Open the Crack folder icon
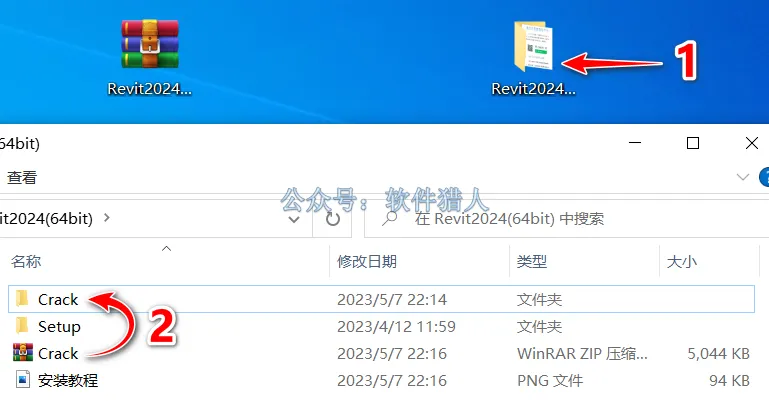The height and width of the screenshot is (401, 769). (x=22, y=299)
